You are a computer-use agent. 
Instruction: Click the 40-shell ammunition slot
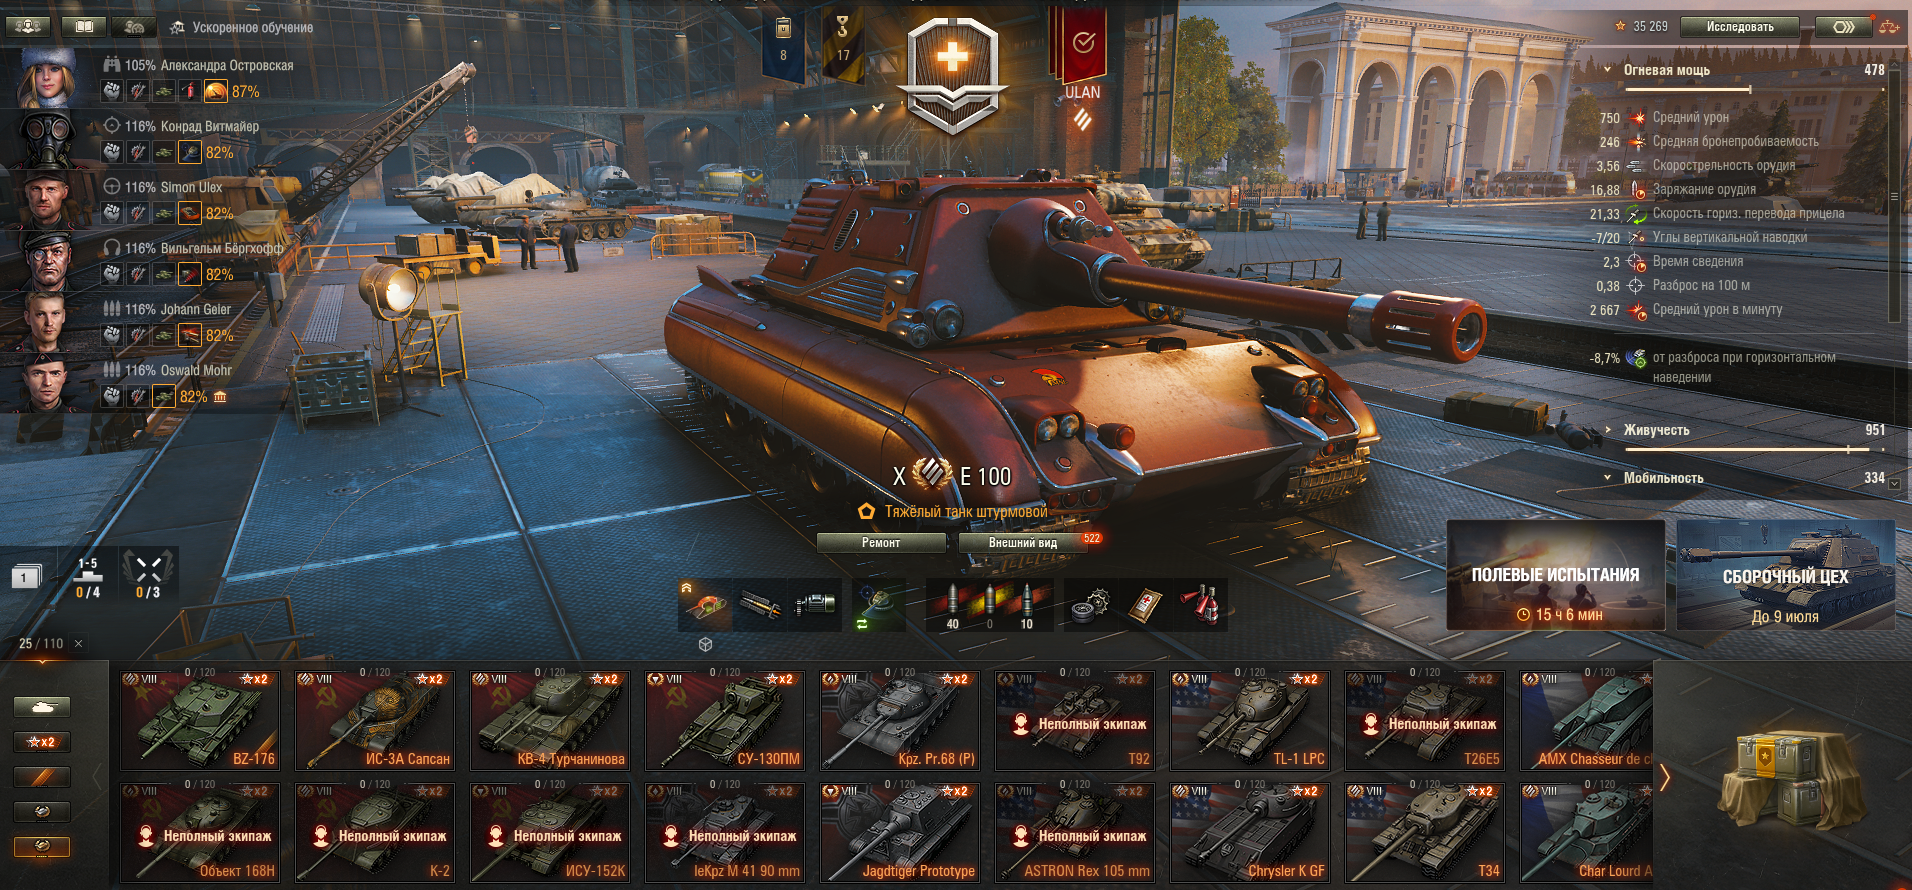pyautogui.click(x=952, y=604)
